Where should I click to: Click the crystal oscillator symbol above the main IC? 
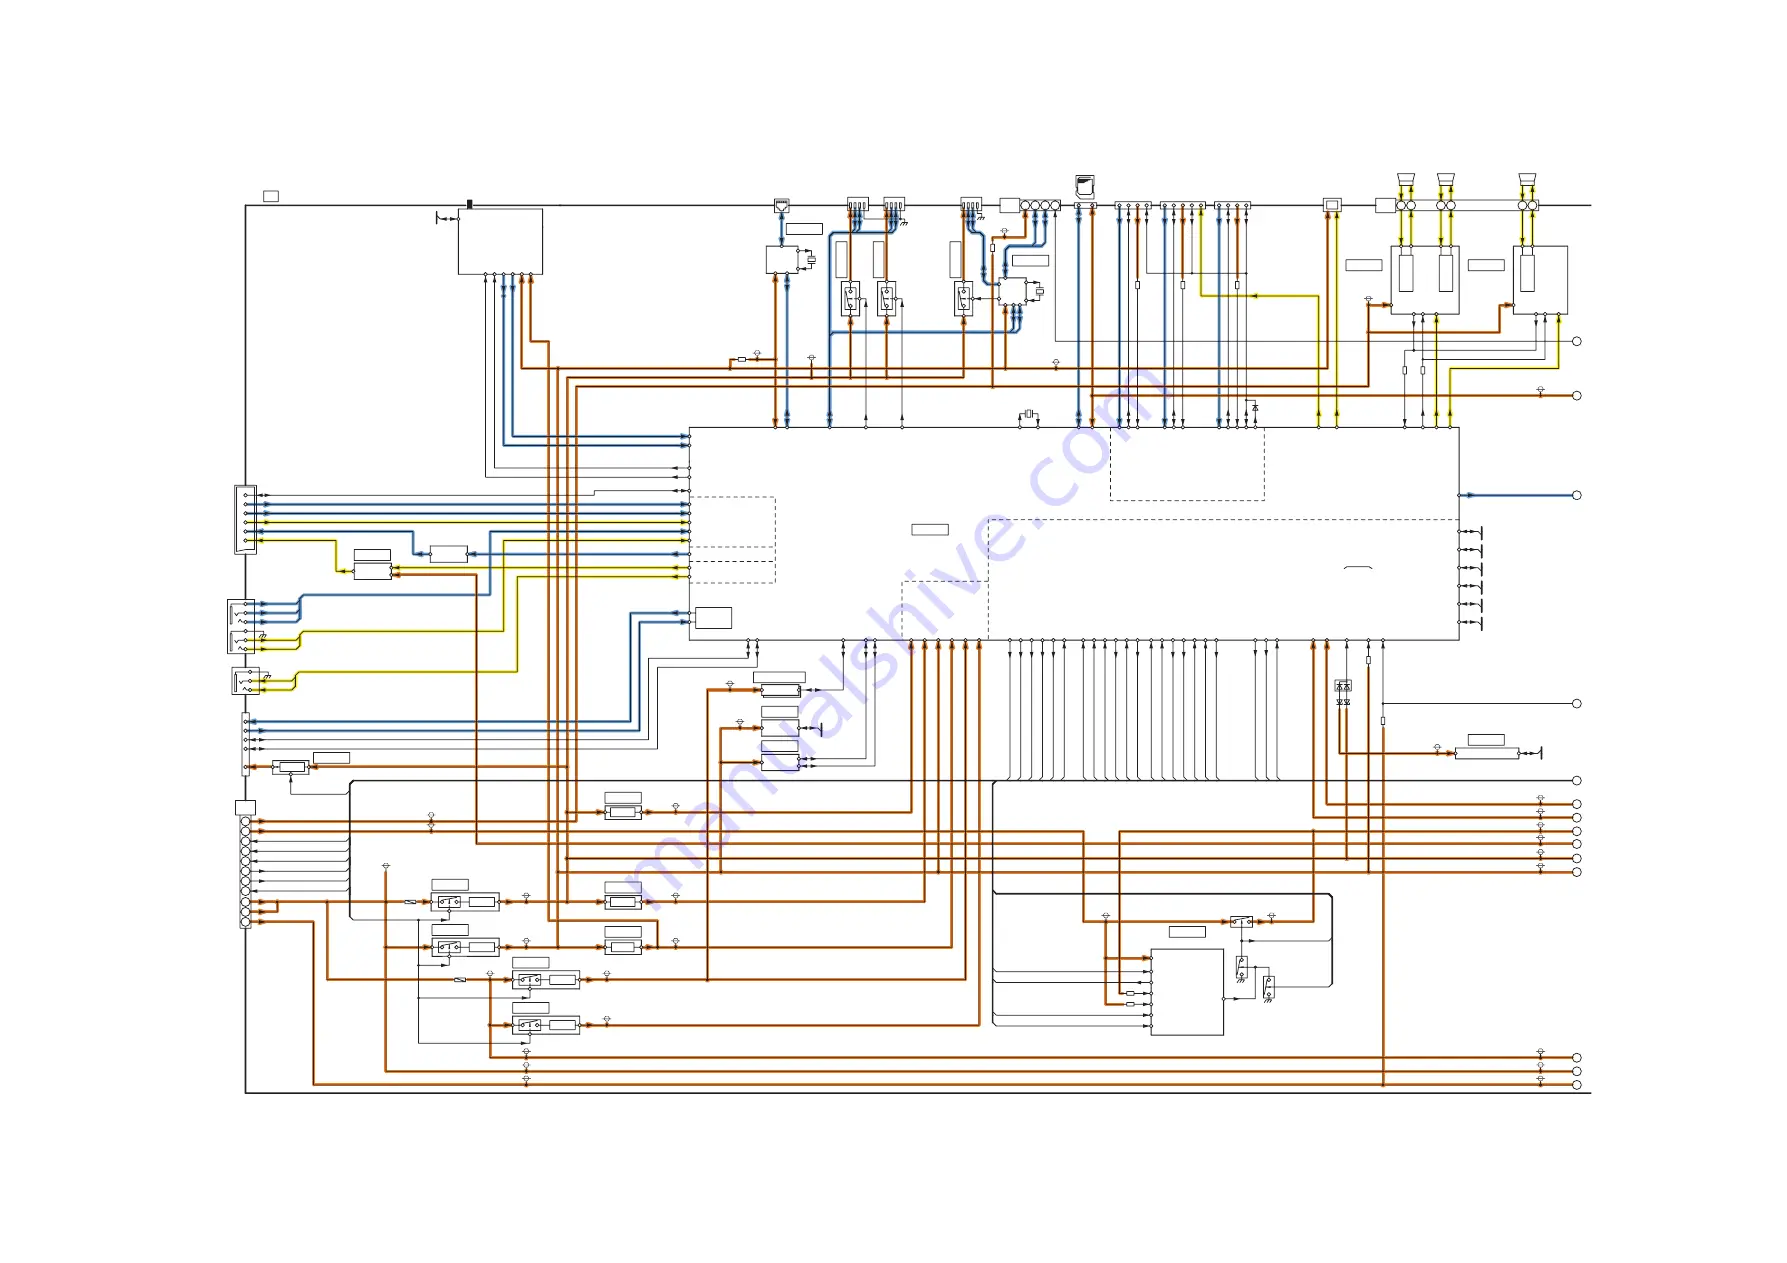click(x=1028, y=414)
